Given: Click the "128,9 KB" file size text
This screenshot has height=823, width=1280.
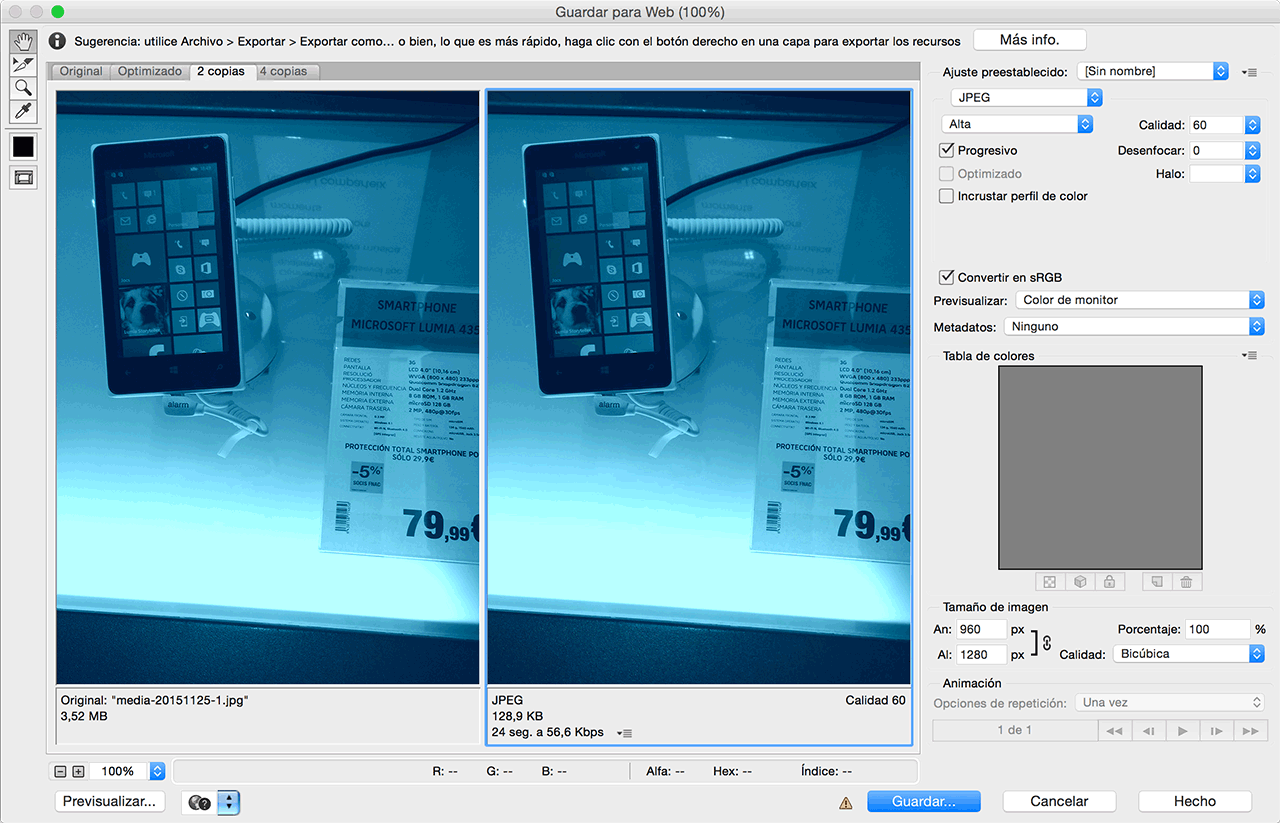Looking at the screenshot, I should 518,716.
